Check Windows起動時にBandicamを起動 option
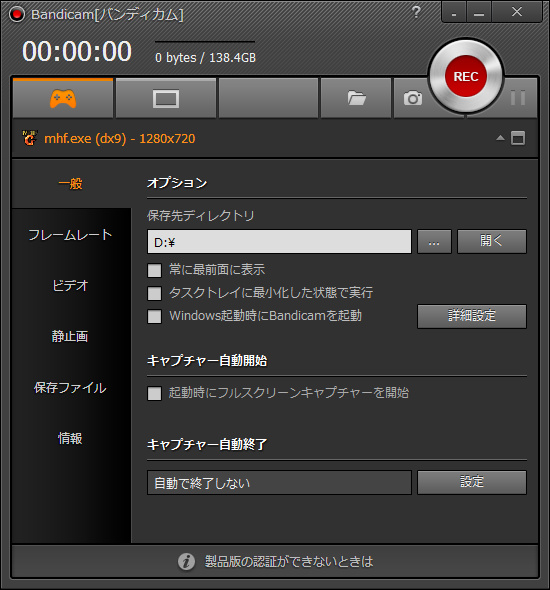Image resolution: width=550 pixels, height=590 pixels. [154, 316]
